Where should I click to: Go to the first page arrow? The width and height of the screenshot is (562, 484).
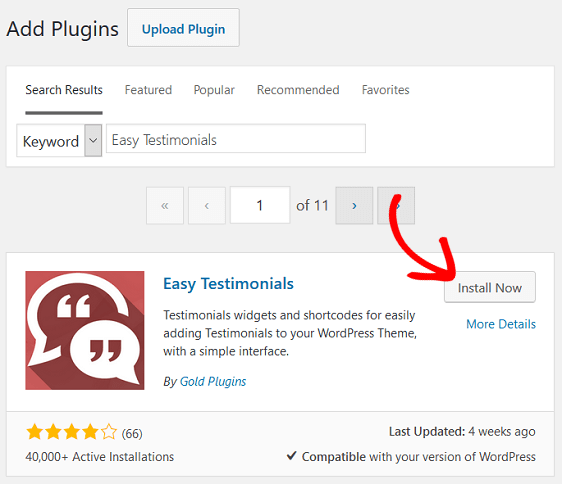[165, 205]
